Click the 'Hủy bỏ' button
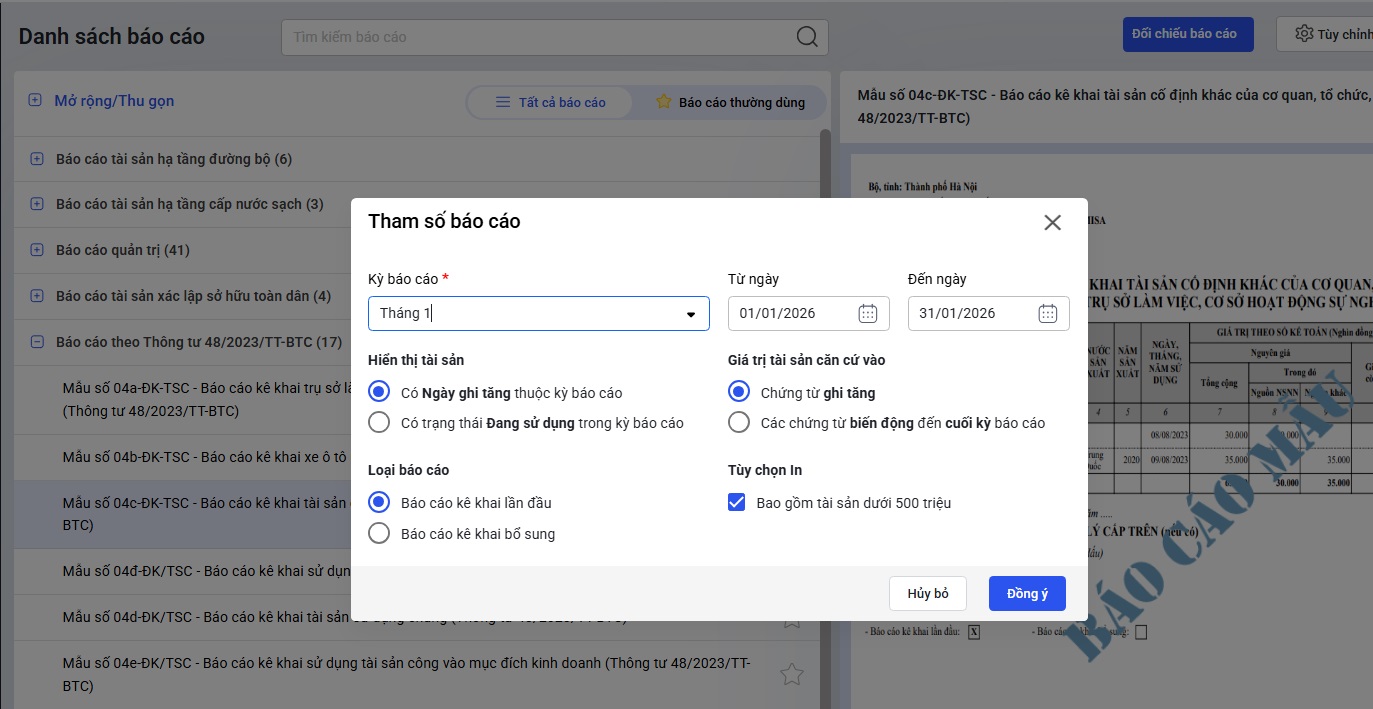This screenshot has width=1373, height=709. tap(928, 594)
